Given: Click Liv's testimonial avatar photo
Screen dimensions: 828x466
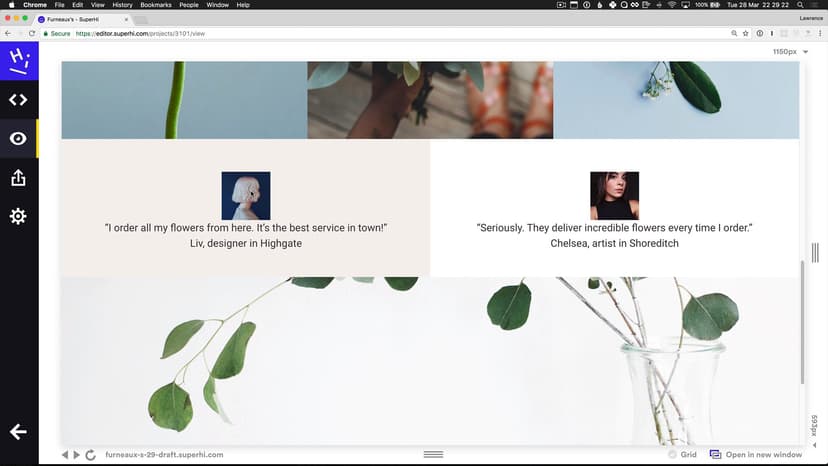Looking at the screenshot, I should coord(245,196).
